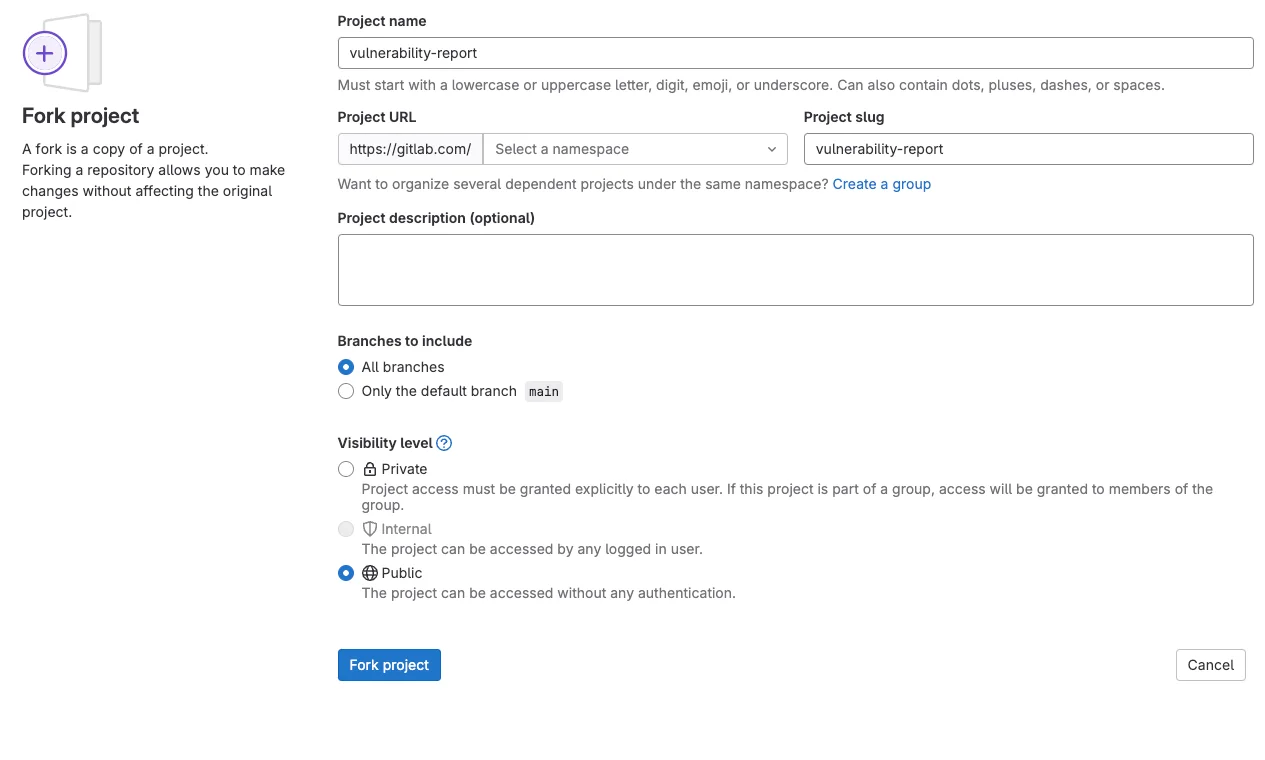
Task: Click the main branch name badge
Action: [544, 392]
